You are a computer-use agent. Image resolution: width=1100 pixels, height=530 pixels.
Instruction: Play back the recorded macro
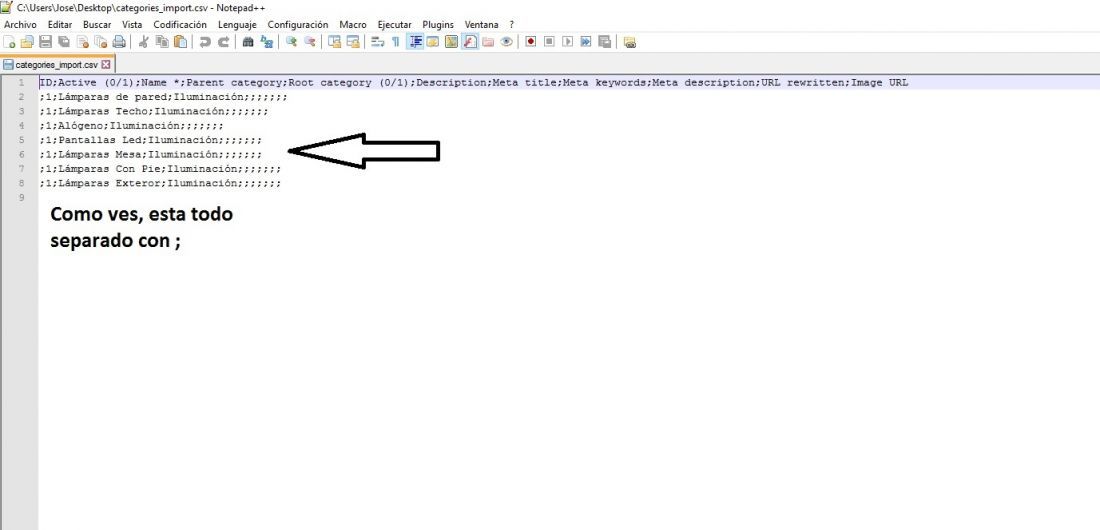click(x=568, y=42)
